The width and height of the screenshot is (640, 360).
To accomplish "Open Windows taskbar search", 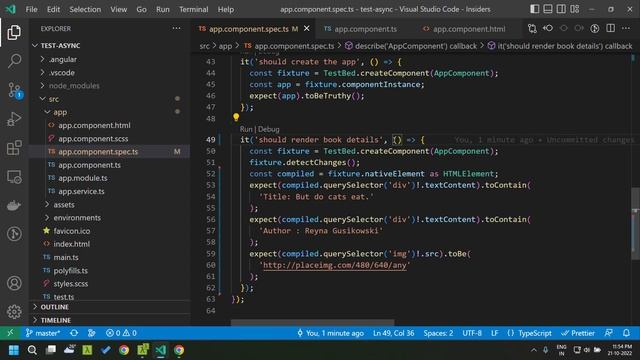I will tap(32, 350).
